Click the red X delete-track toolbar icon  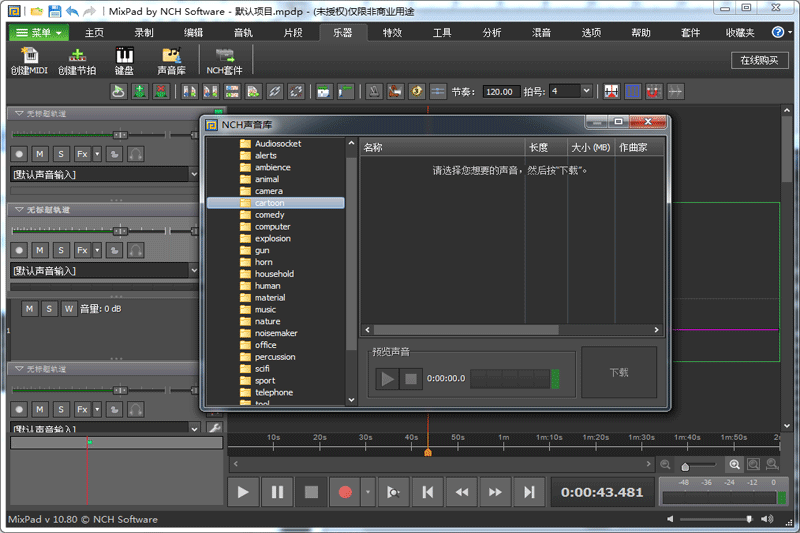[x=161, y=92]
